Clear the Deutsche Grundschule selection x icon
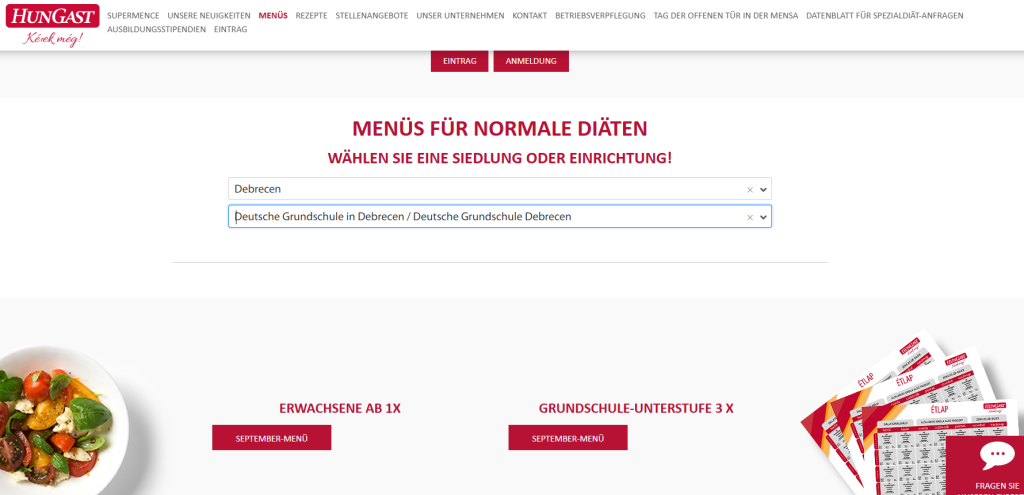 pyautogui.click(x=749, y=217)
